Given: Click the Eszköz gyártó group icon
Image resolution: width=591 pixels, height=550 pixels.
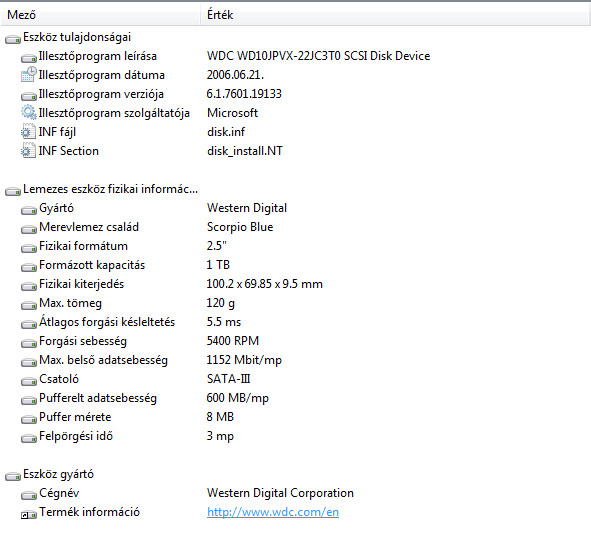Looking at the screenshot, I should pos(13,476).
